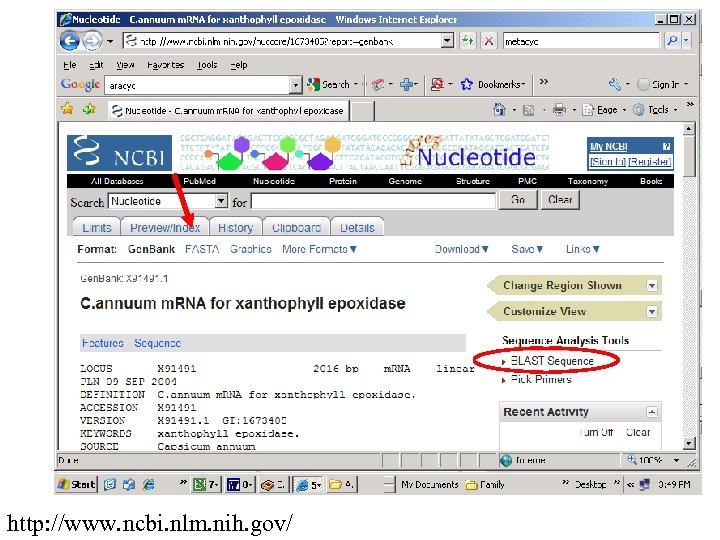This screenshot has height=540, width=720.
Task: Click the Bookmarks star icon in Google toolbar
Action: pyautogui.click(x=467, y=84)
